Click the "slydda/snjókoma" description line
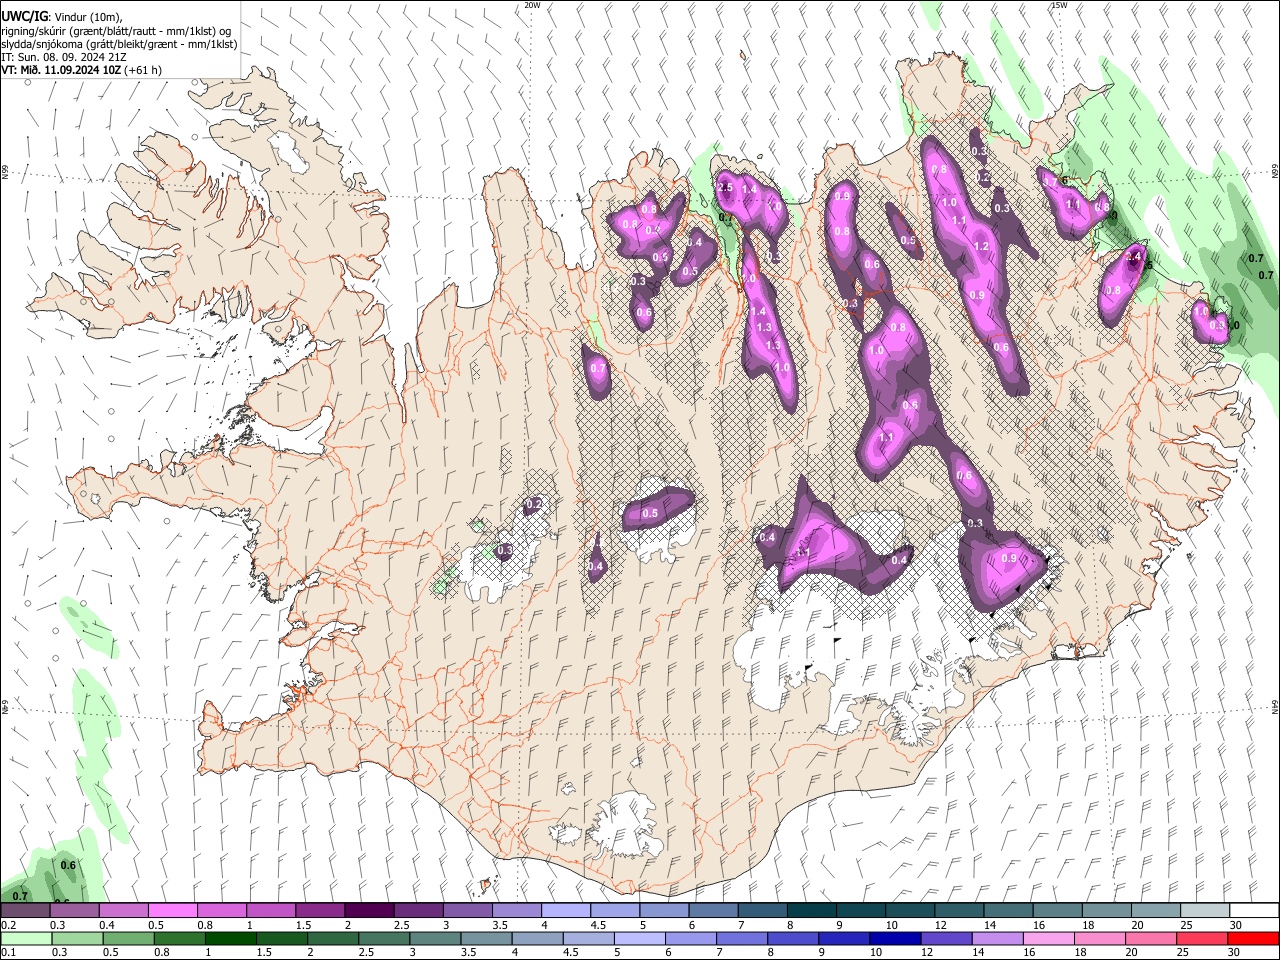The height and width of the screenshot is (960, 1280). coord(119,44)
